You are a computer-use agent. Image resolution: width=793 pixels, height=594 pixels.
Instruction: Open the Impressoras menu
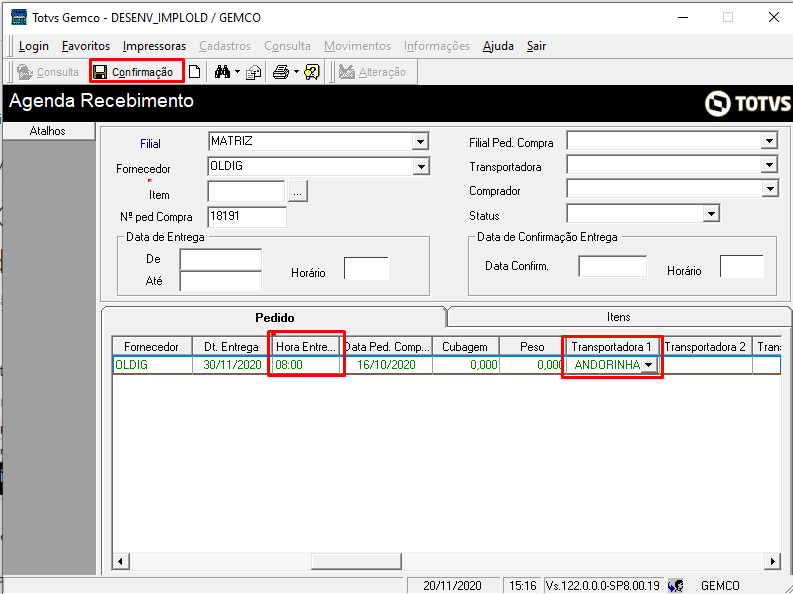pyautogui.click(x=154, y=46)
